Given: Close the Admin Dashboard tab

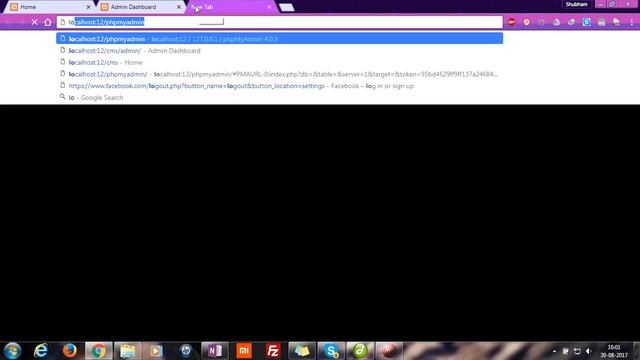Looking at the screenshot, I should pos(179,7).
